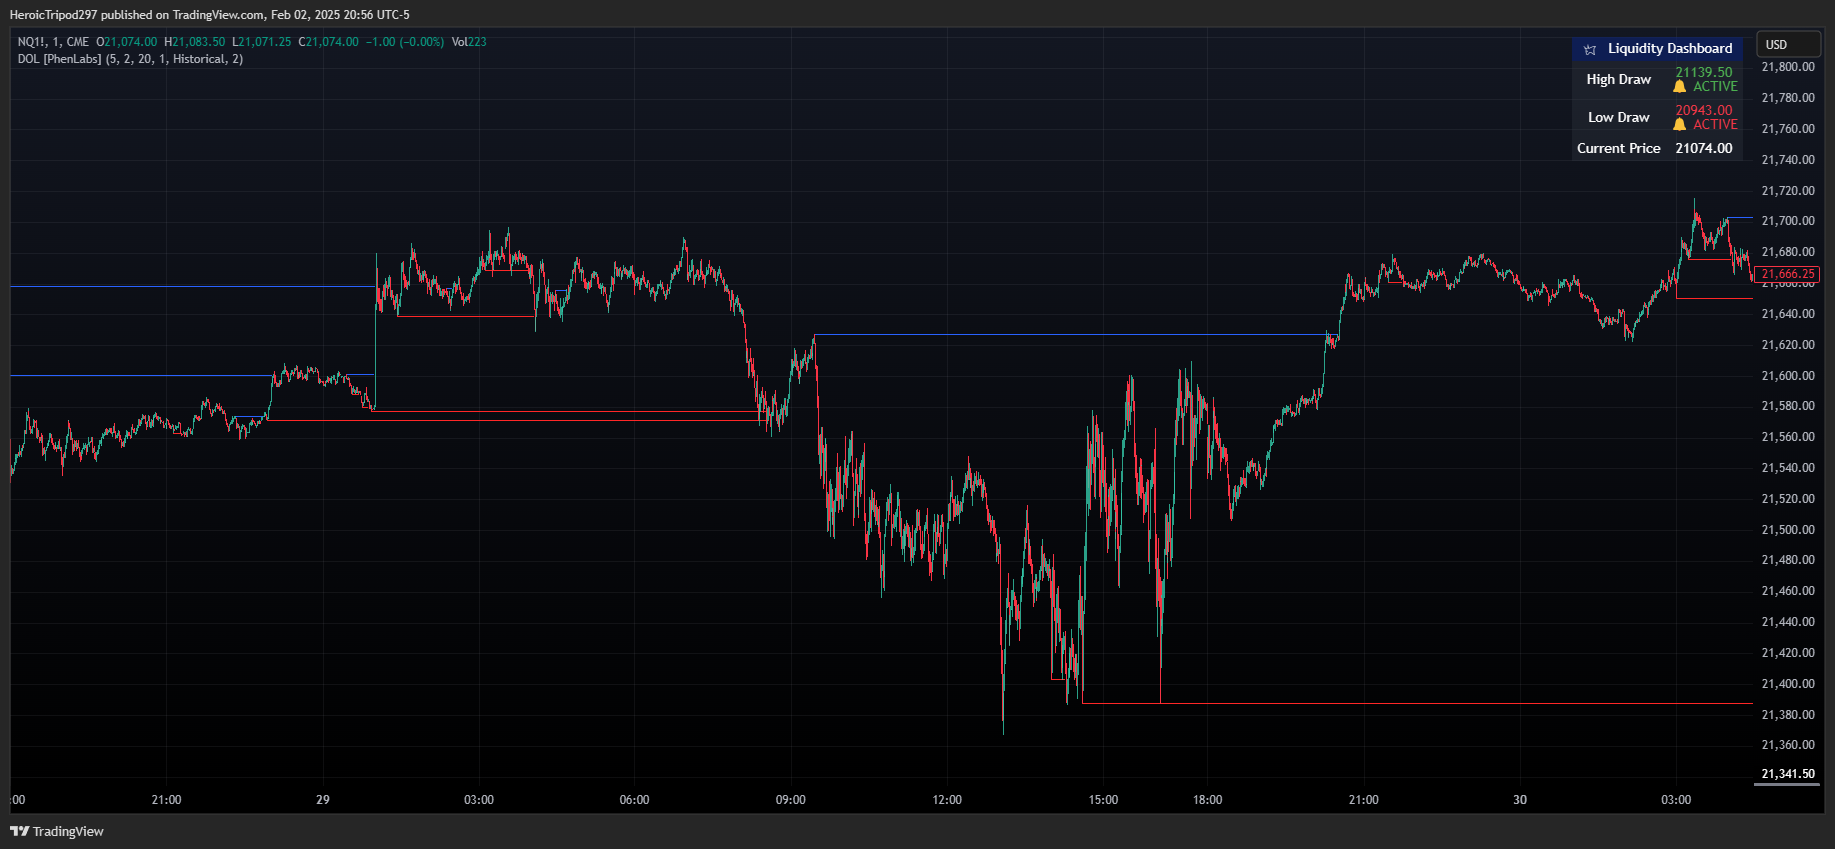Click the Liquidity Dashboard sparkle icon

[1590, 49]
